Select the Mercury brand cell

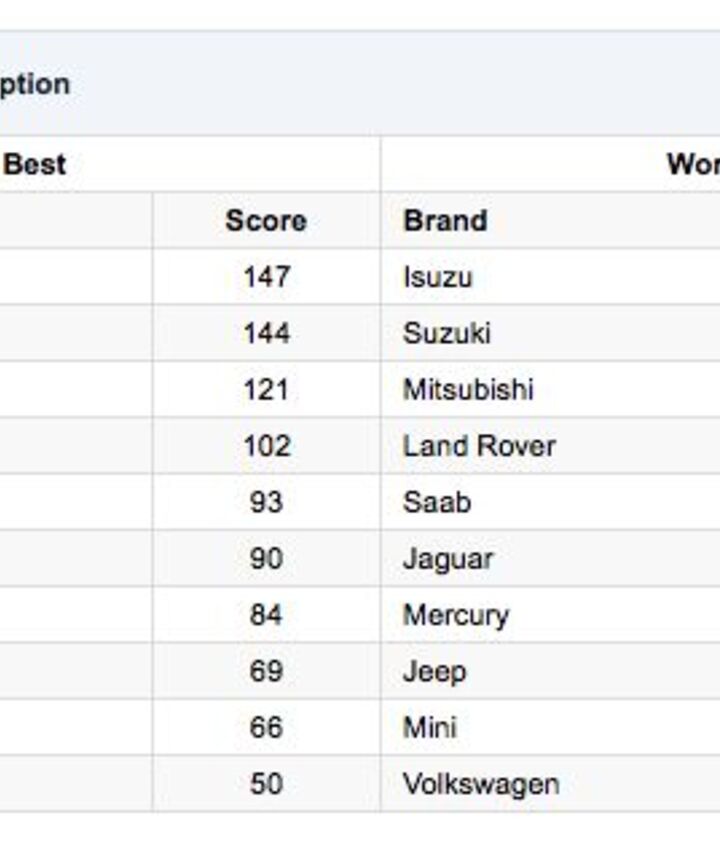coord(455,614)
